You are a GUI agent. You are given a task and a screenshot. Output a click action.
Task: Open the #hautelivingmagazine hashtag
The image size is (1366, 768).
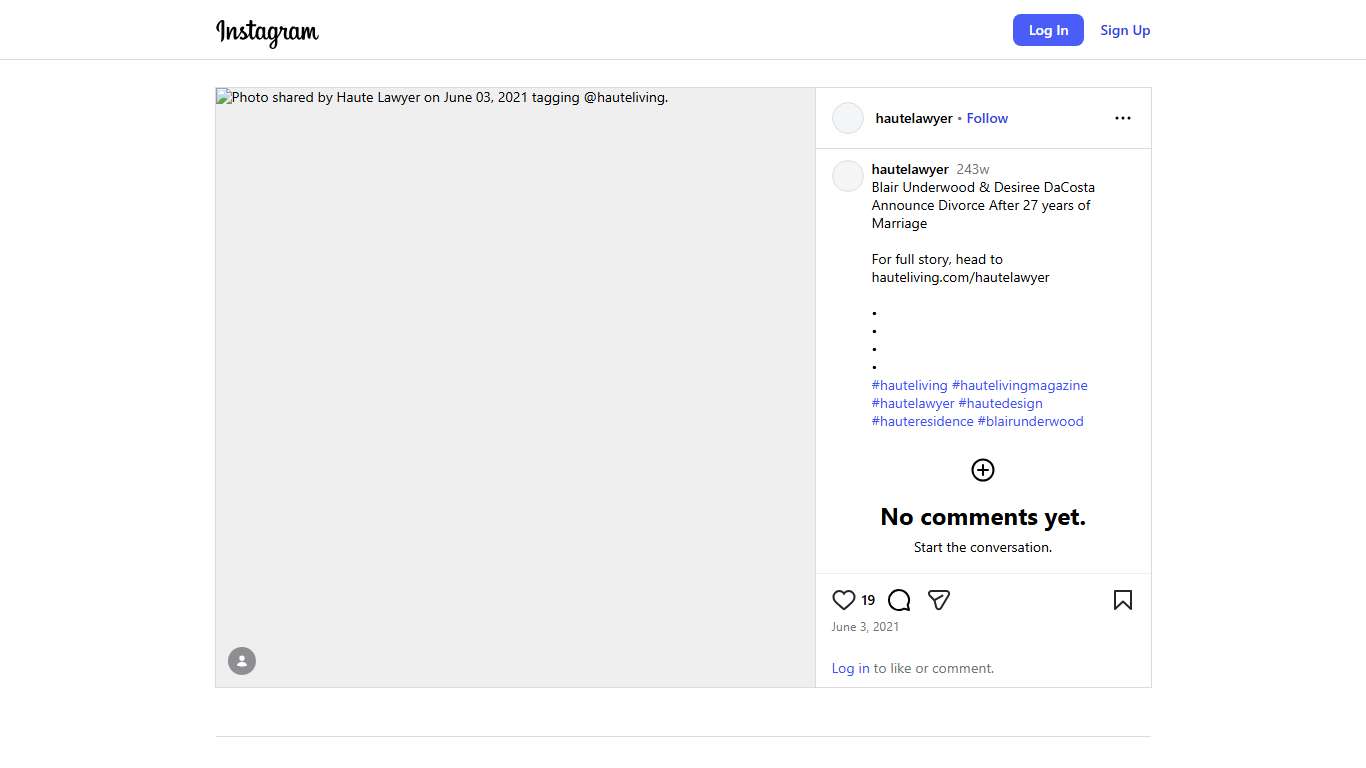click(x=1019, y=385)
